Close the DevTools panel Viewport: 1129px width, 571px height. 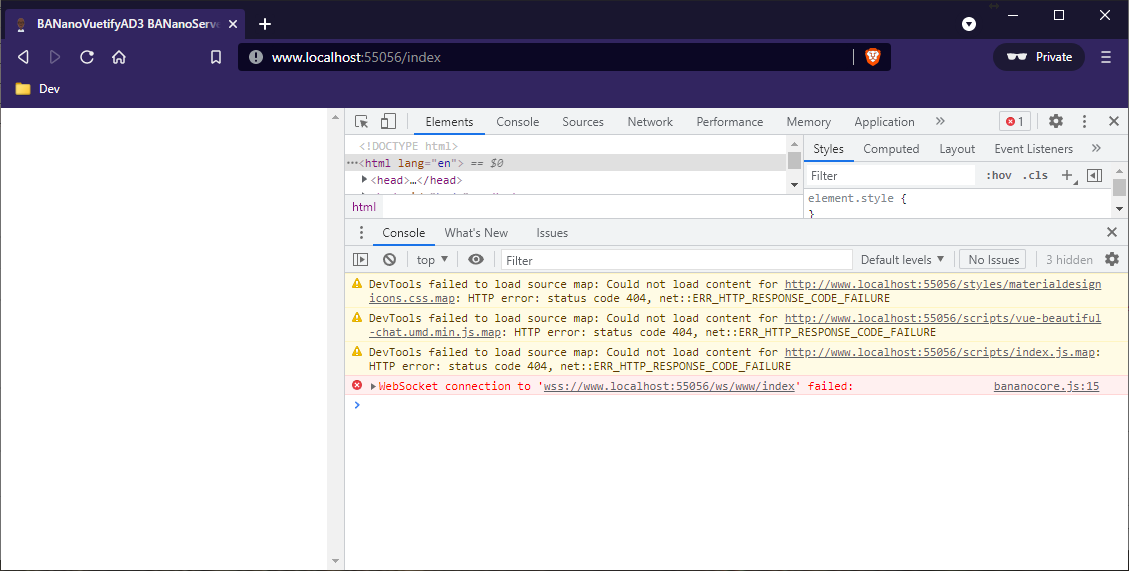(x=1114, y=121)
